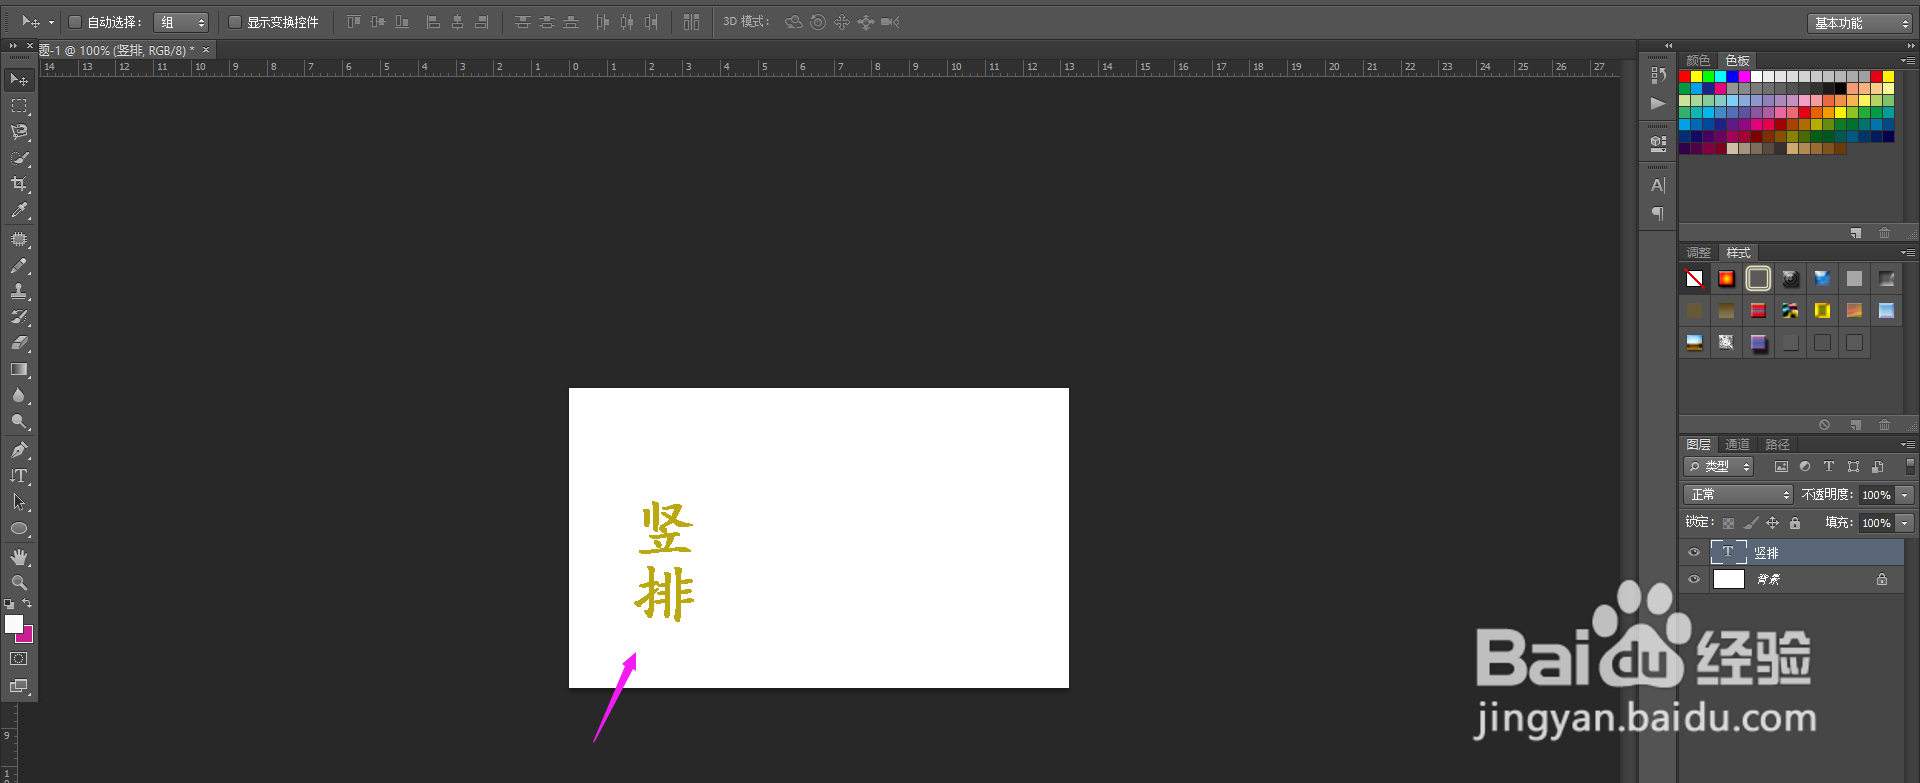This screenshot has height=783, width=1920.
Task: Click the align top edges icon
Action: click(x=354, y=22)
